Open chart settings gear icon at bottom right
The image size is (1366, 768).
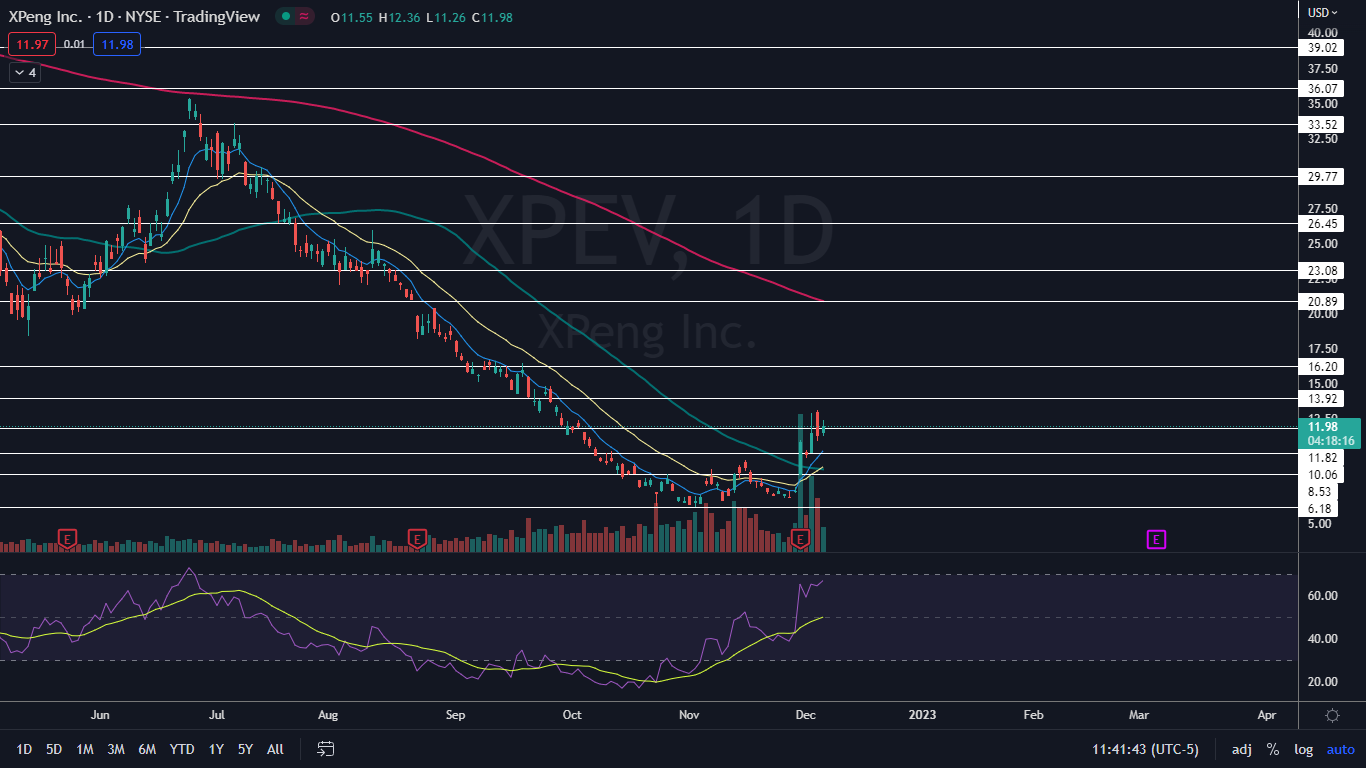[x=1332, y=715]
